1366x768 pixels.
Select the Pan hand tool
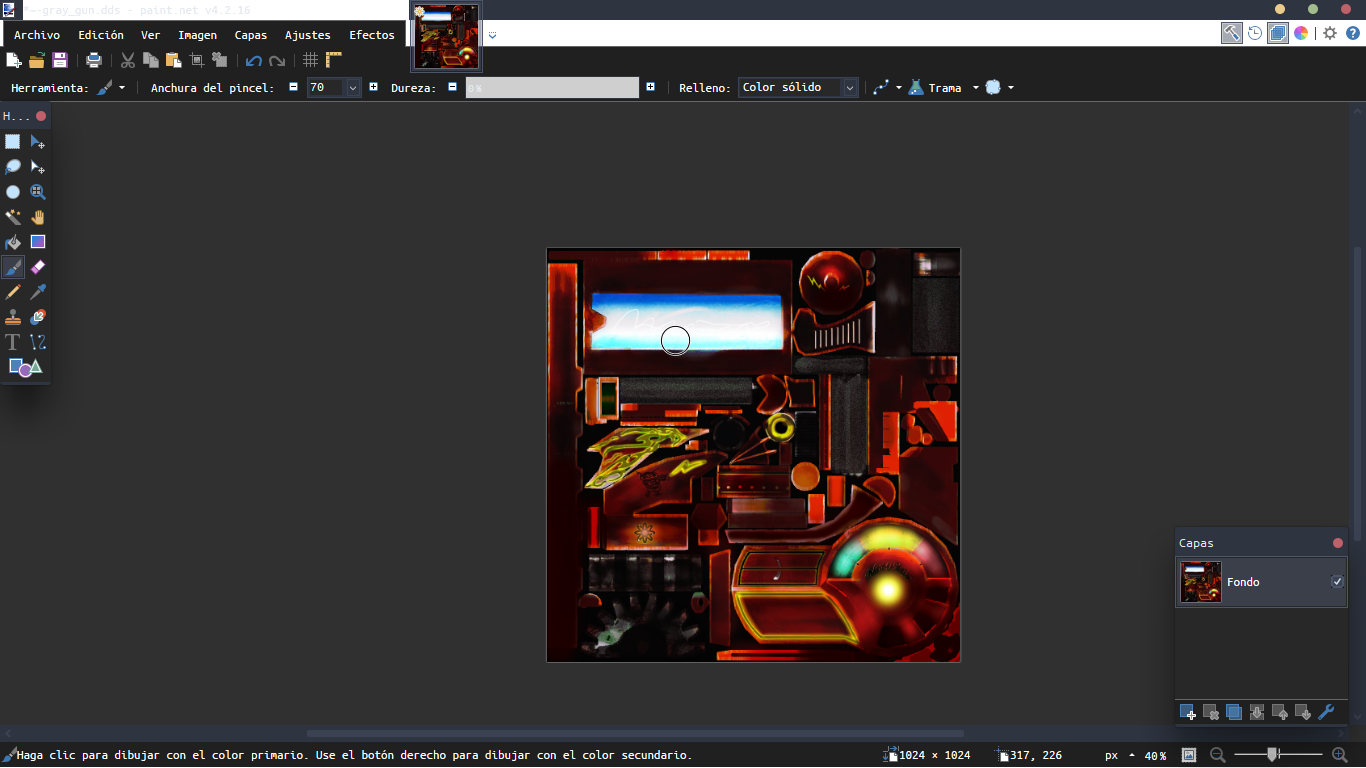[38, 217]
